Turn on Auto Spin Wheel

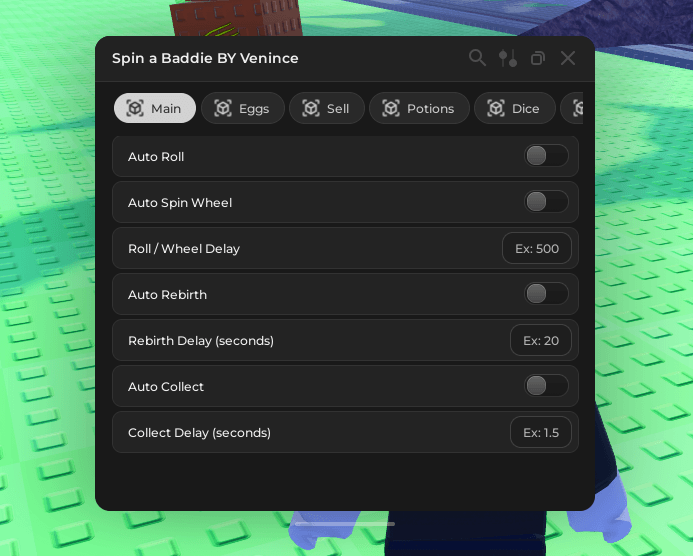click(x=546, y=202)
